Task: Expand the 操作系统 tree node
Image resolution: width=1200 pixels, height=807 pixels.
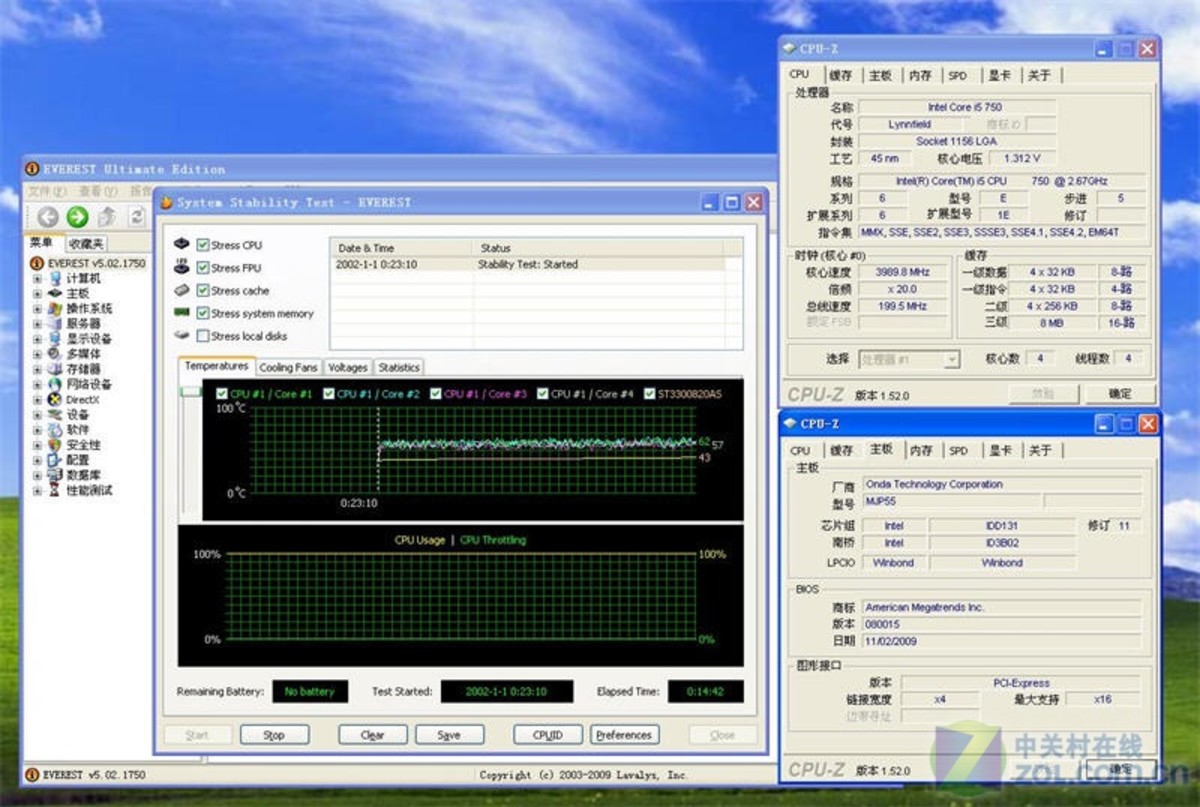Action: 38,308
